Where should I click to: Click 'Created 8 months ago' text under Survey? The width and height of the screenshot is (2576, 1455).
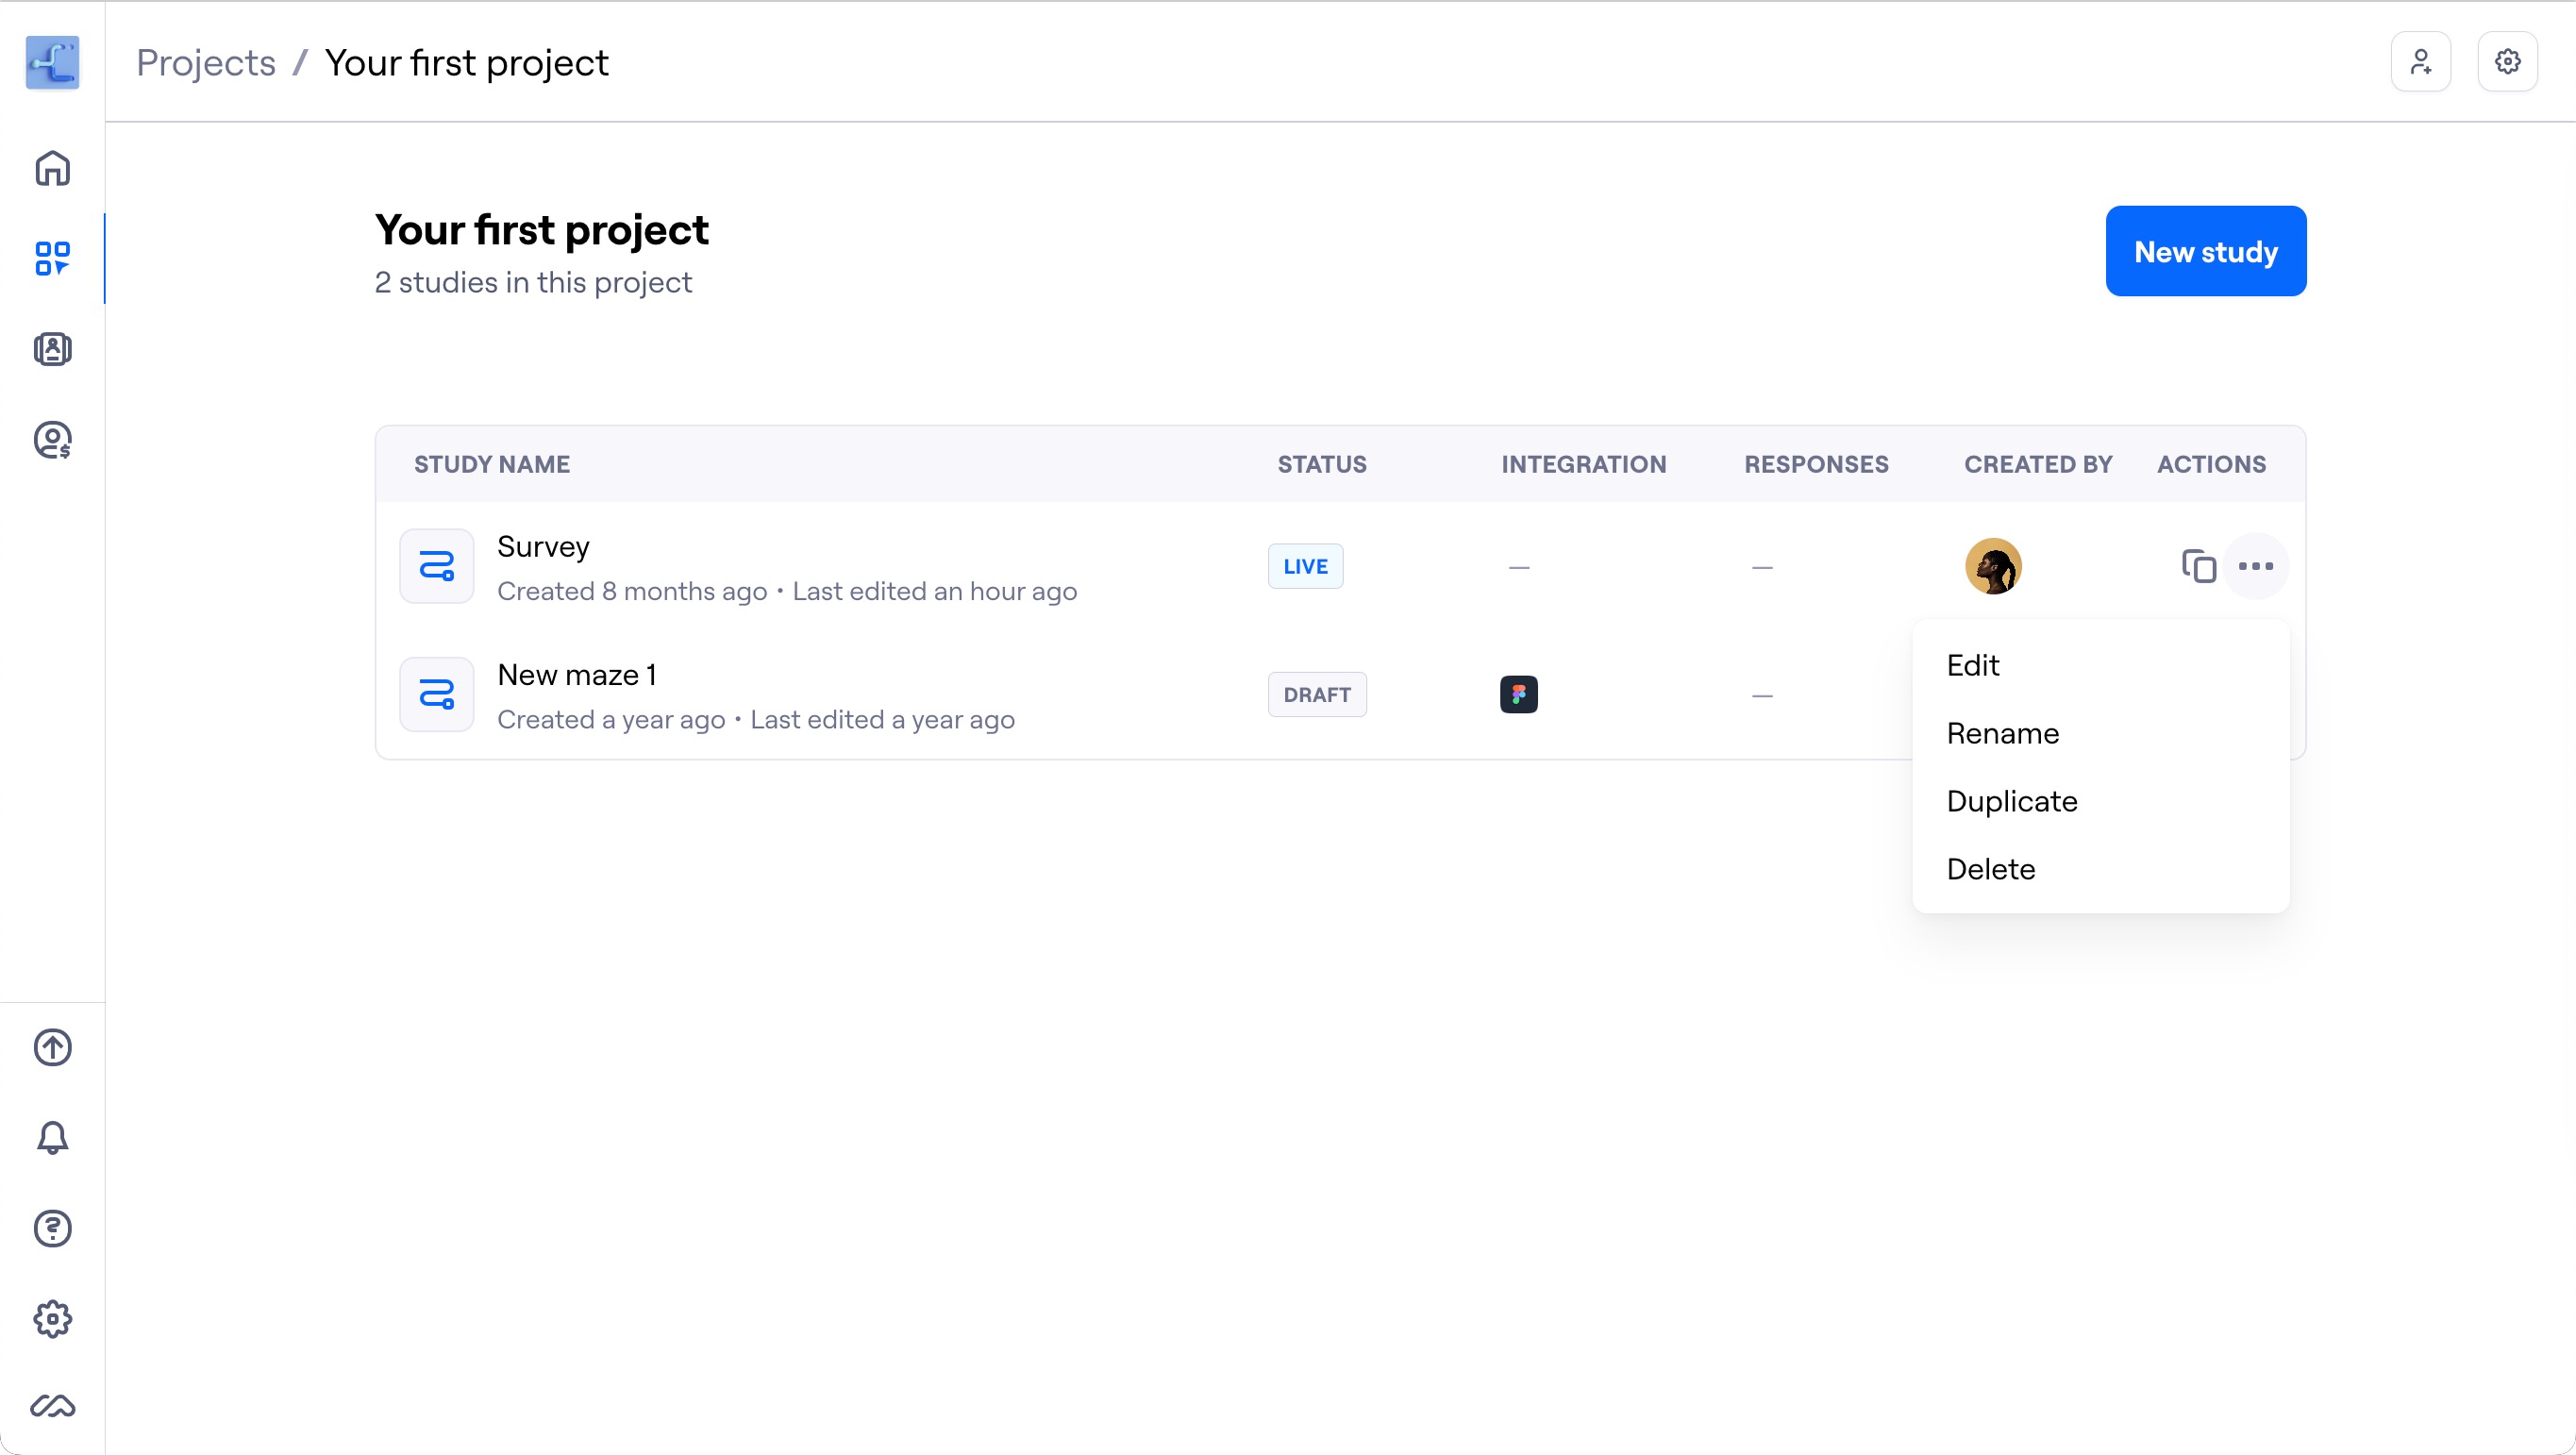pyautogui.click(x=632, y=592)
